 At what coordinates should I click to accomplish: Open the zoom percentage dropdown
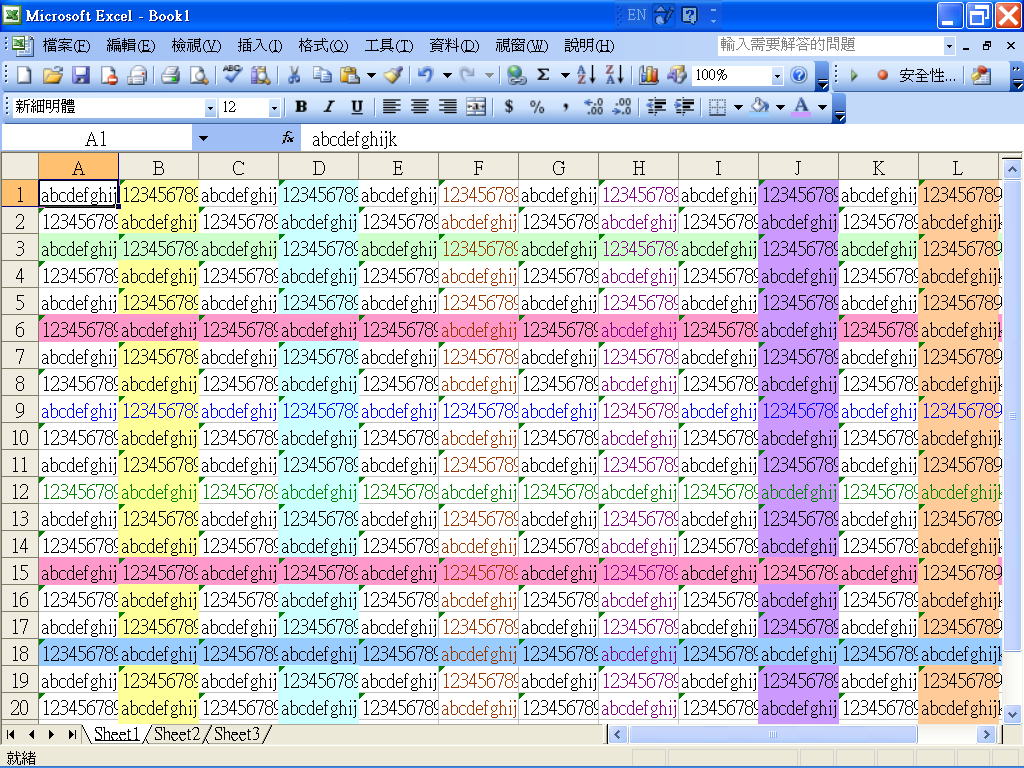tap(777, 76)
